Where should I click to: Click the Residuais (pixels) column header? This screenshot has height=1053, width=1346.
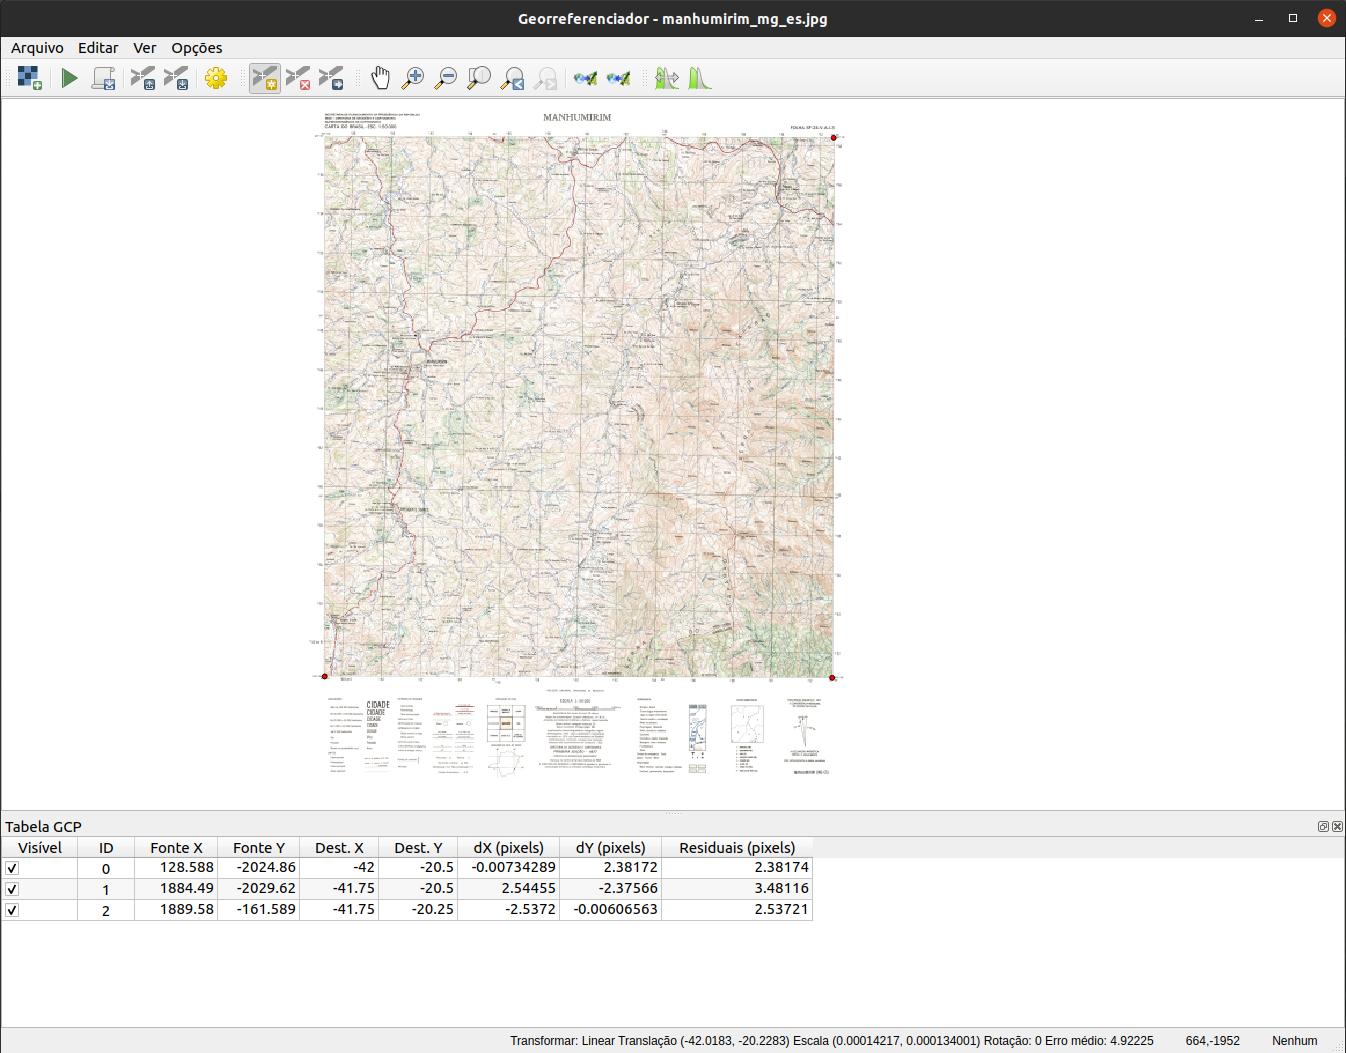click(737, 847)
